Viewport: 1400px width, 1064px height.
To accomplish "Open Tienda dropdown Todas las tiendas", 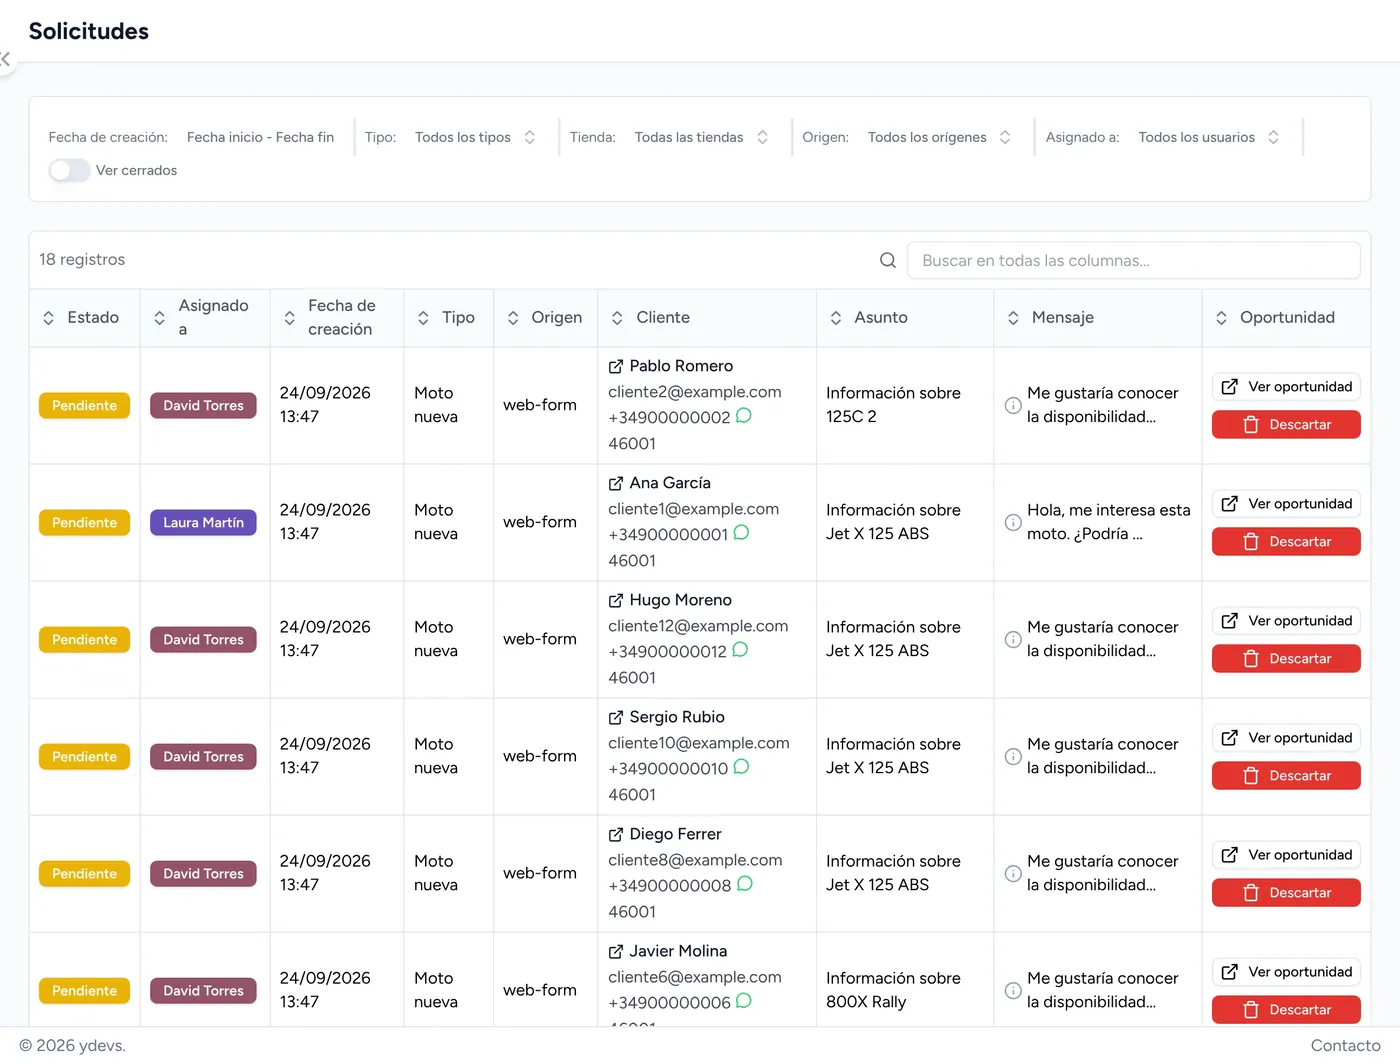I will [x=702, y=138].
